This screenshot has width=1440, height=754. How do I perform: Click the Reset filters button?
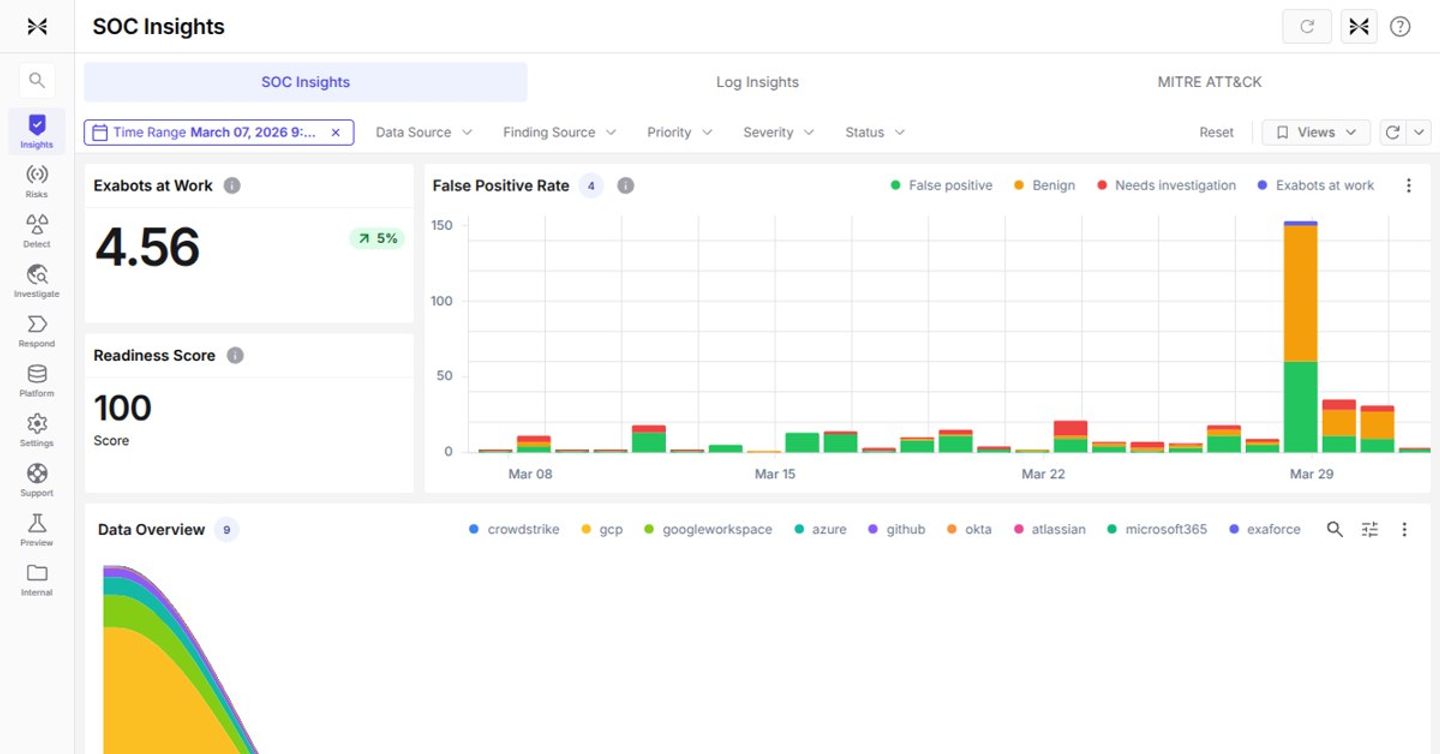click(1217, 133)
